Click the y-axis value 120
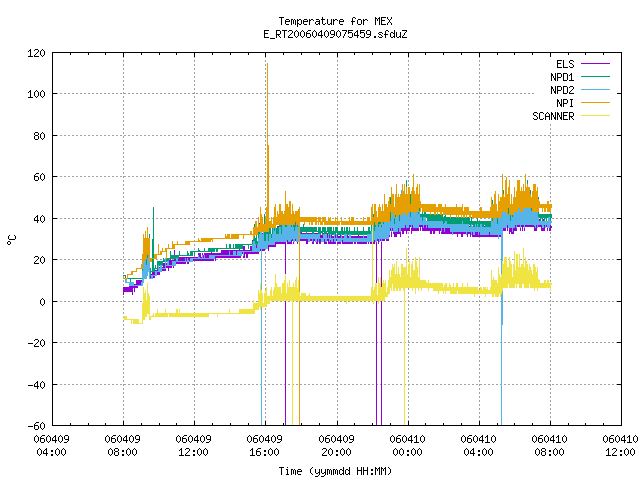 tap(36, 53)
